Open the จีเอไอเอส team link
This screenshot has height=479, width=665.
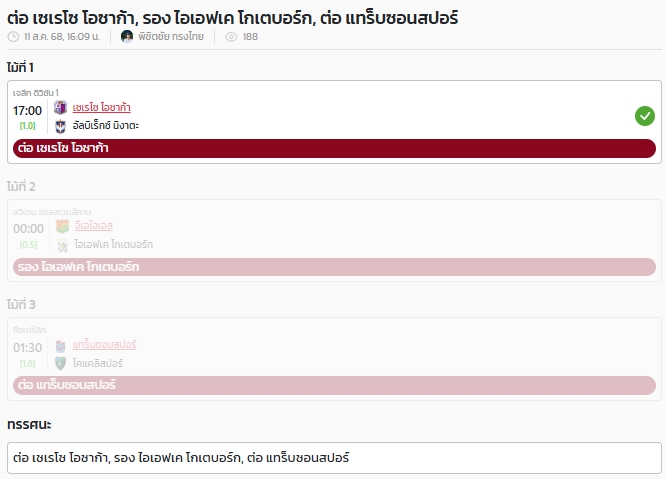pos(94,226)
